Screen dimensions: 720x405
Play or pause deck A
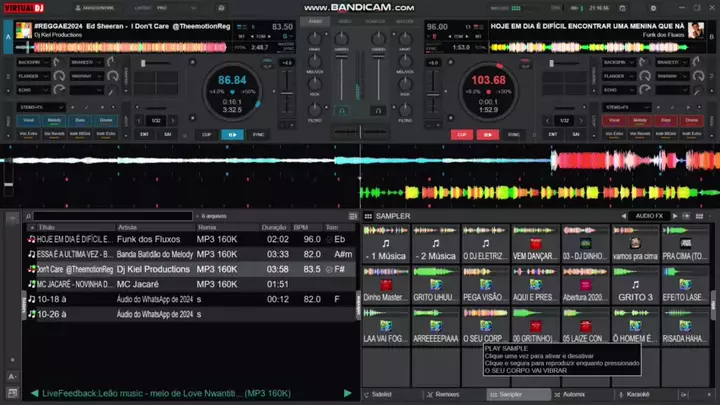click(x=232, y=135)
